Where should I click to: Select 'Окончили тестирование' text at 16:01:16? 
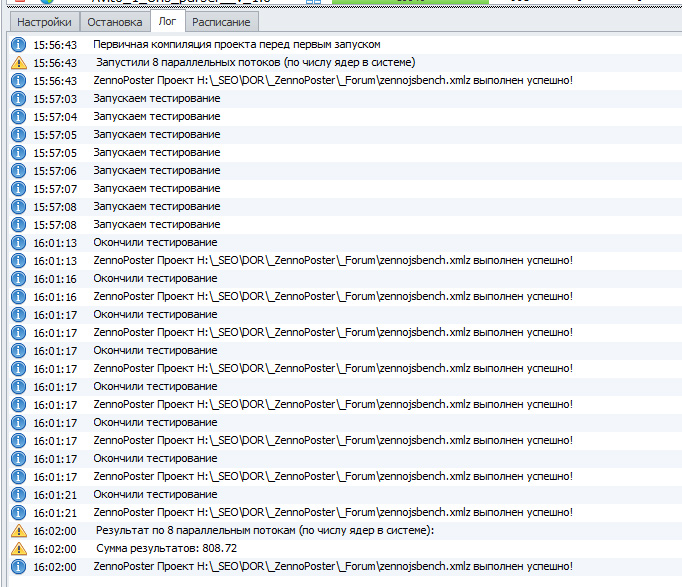click(155, 279)
